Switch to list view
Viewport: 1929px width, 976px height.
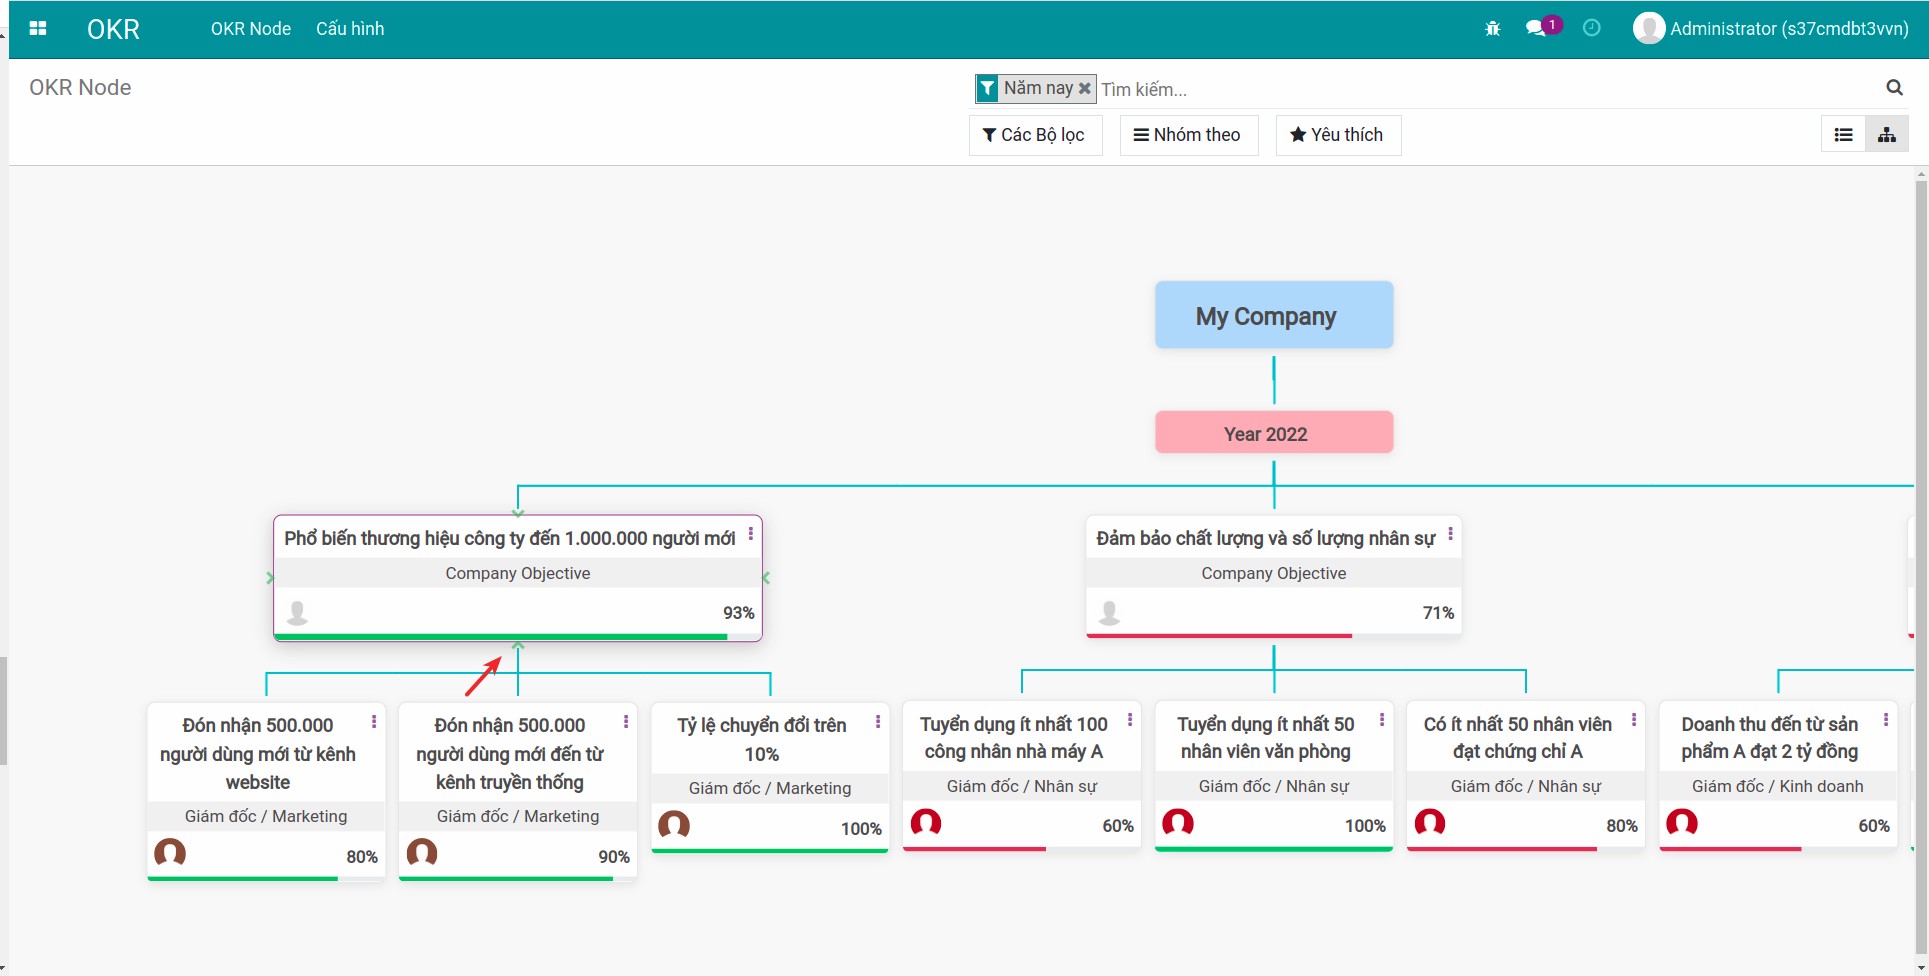(1843, 135)
